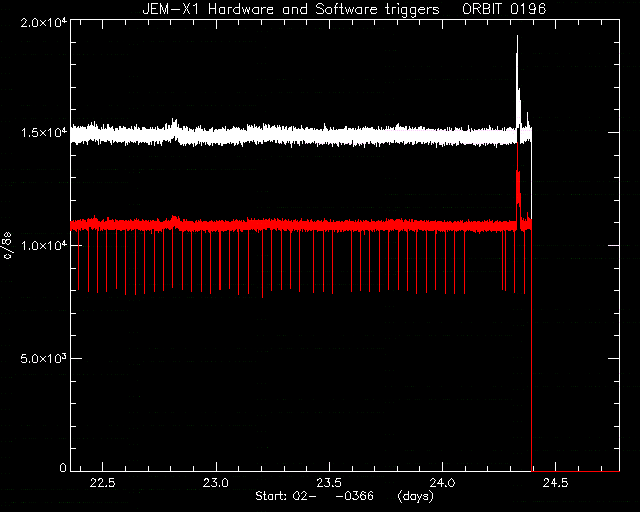Click the y-axis label 5.0×10³
The width and height of the screenshot is (640, 512).
[x=44, y=358]
